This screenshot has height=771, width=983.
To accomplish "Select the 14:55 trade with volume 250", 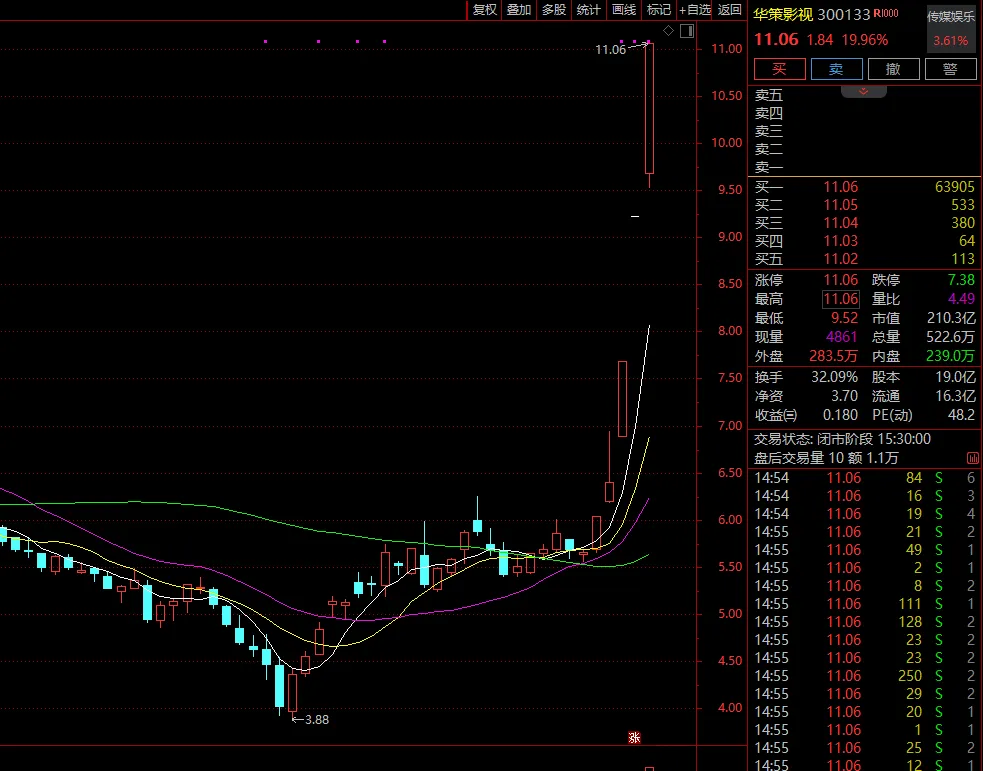I will pos(865,676).
